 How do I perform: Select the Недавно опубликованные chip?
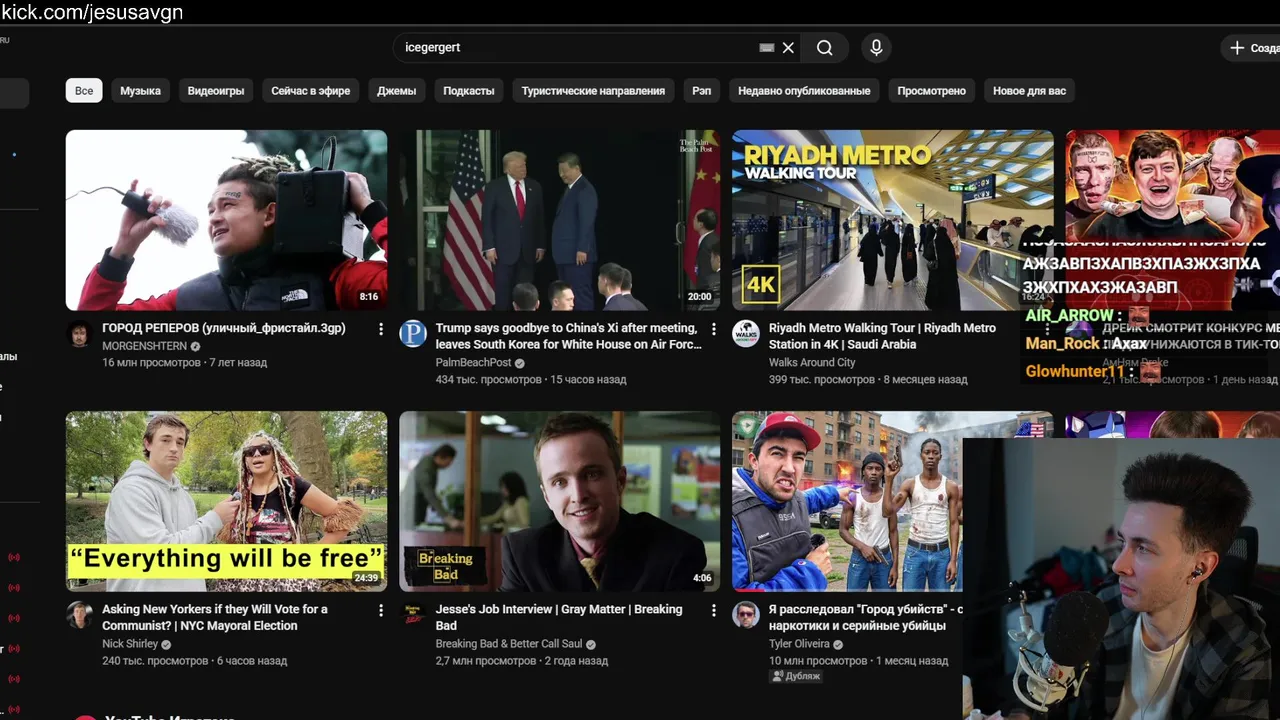[x=804, y=90]
